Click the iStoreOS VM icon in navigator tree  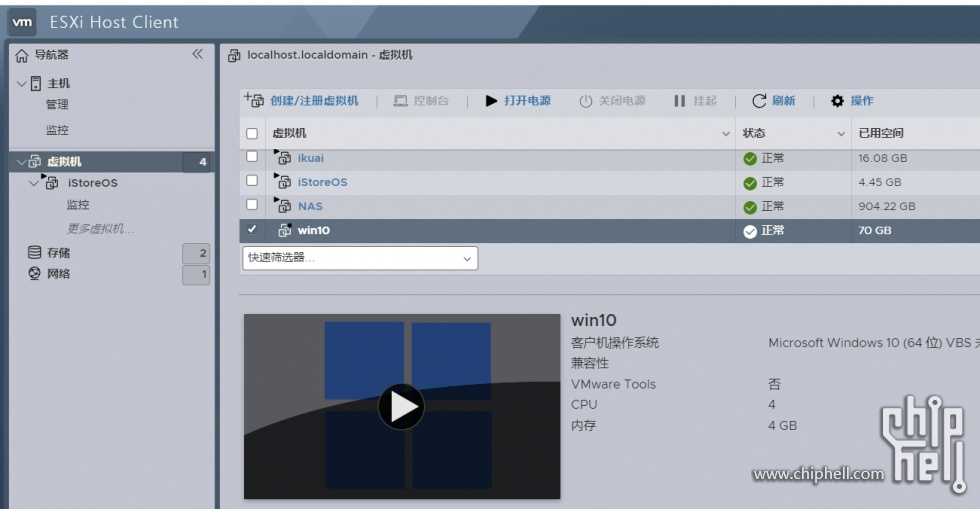coord(51,182)
